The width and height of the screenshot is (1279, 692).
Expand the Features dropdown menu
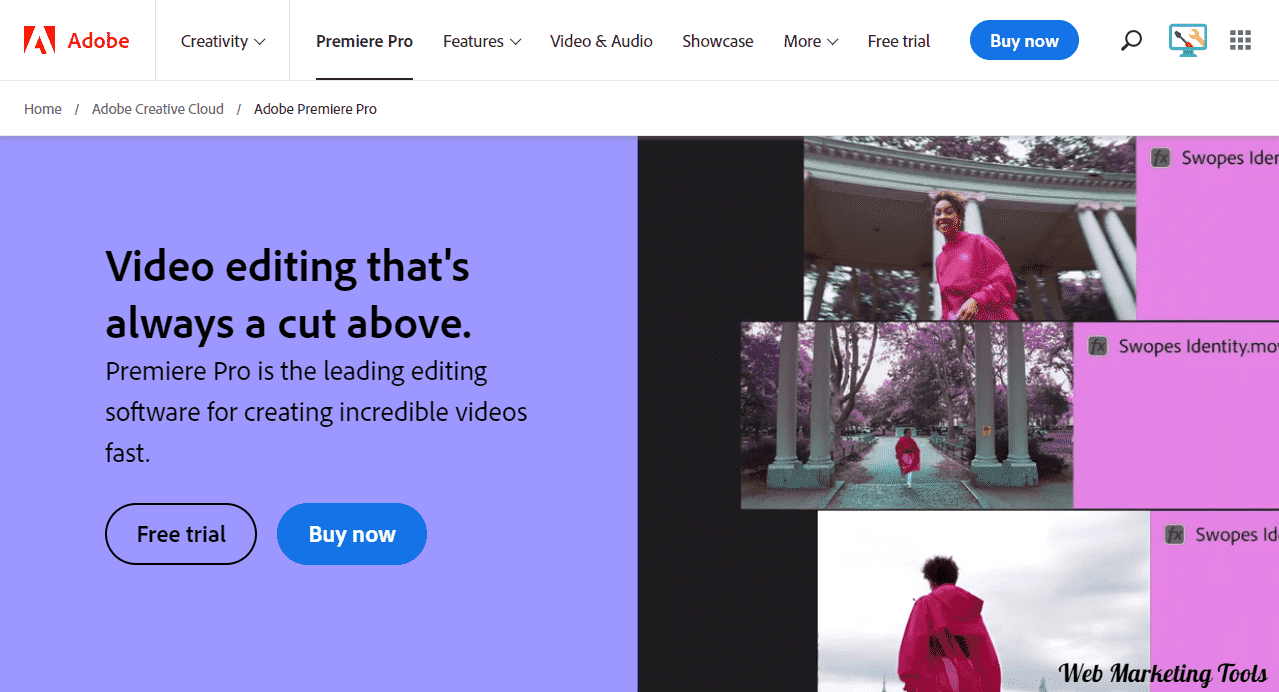tap(482, 41)
